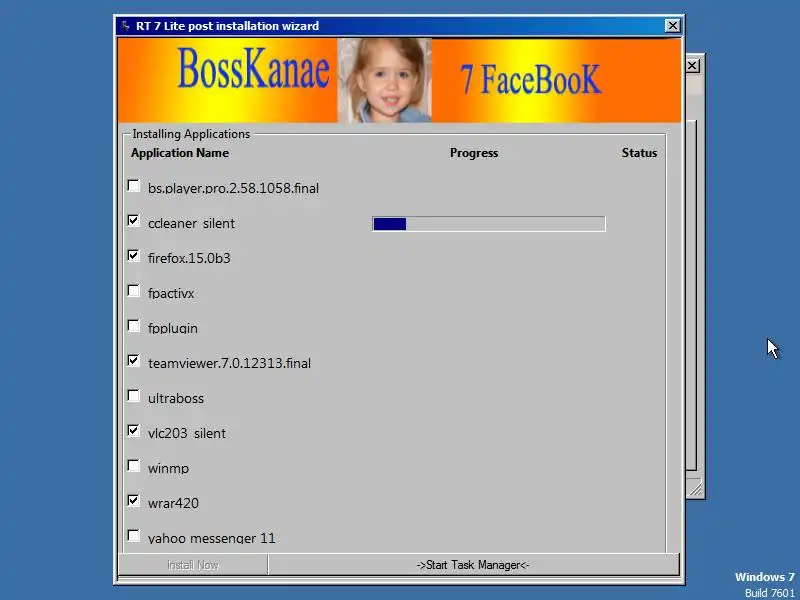This screenshot has height=600, width=800.
Task: Disable the vlc203 silent checkbox
Action: pos(134,431)
